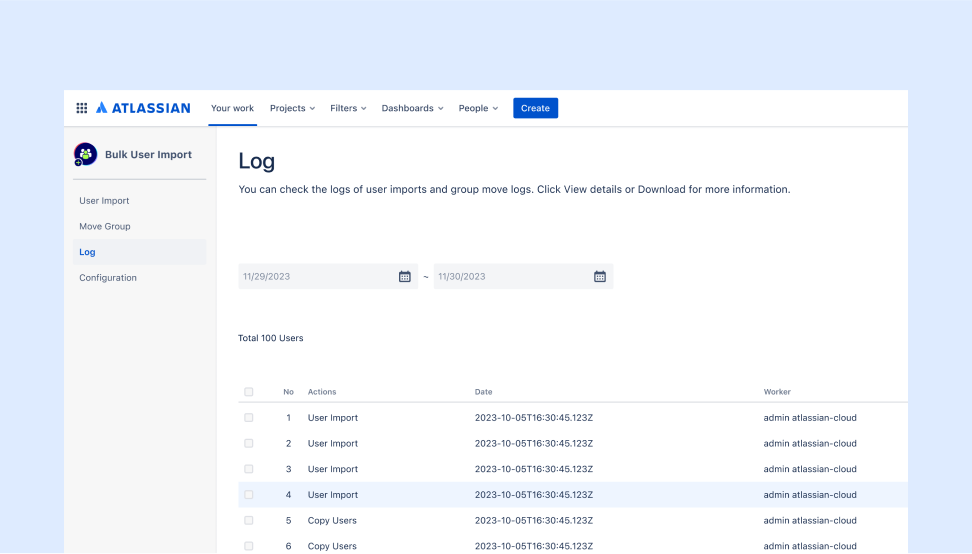
Task: Click the Bulk User Import app avatar
Action: [86, 154]
